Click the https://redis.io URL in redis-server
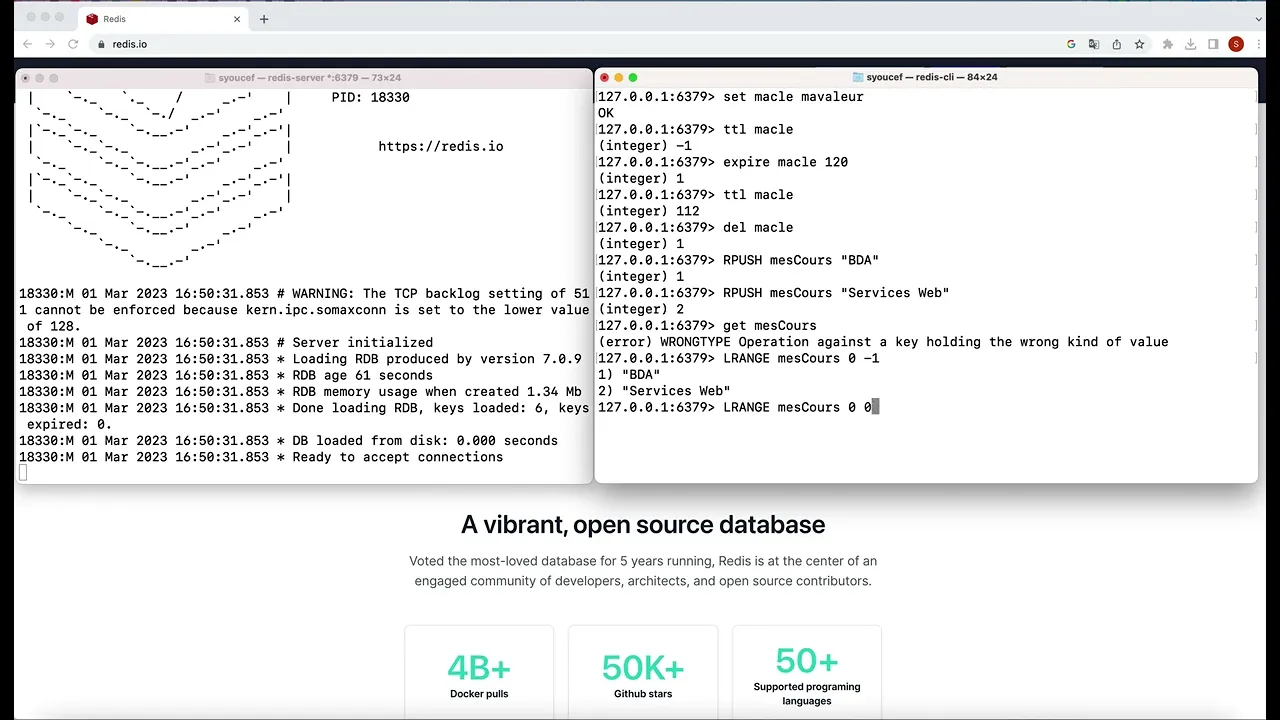Viewport: 1280px width, 720px height. pos(440,146)
